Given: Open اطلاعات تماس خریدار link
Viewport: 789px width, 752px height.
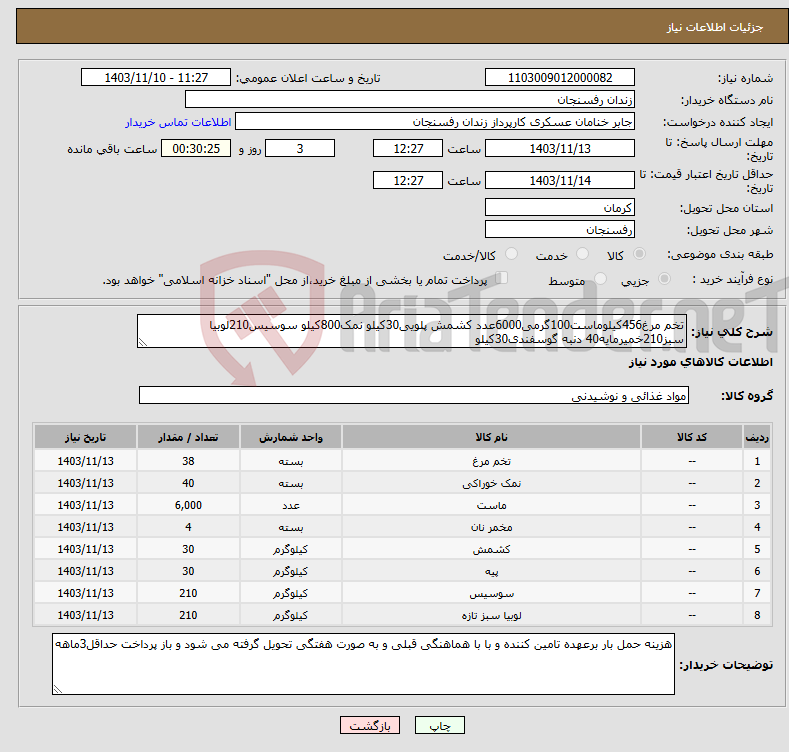Looking at the screenshot, I should 178,122.
